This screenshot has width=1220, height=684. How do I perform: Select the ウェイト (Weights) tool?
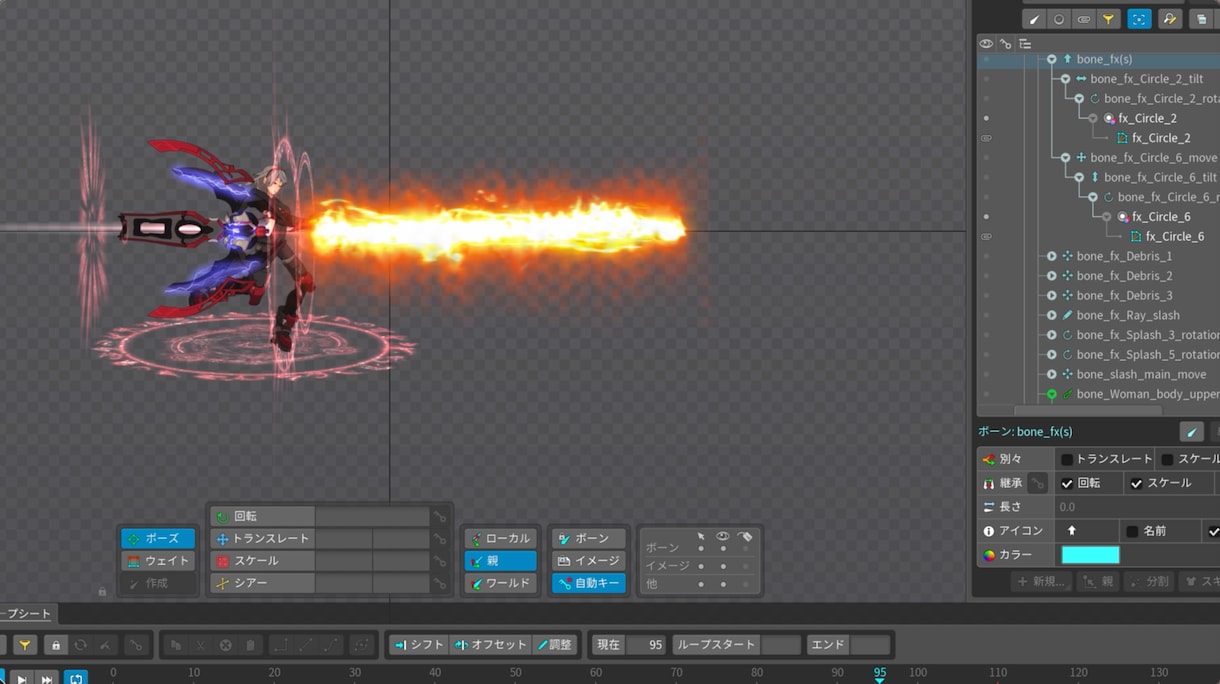[x=158, y=561]
